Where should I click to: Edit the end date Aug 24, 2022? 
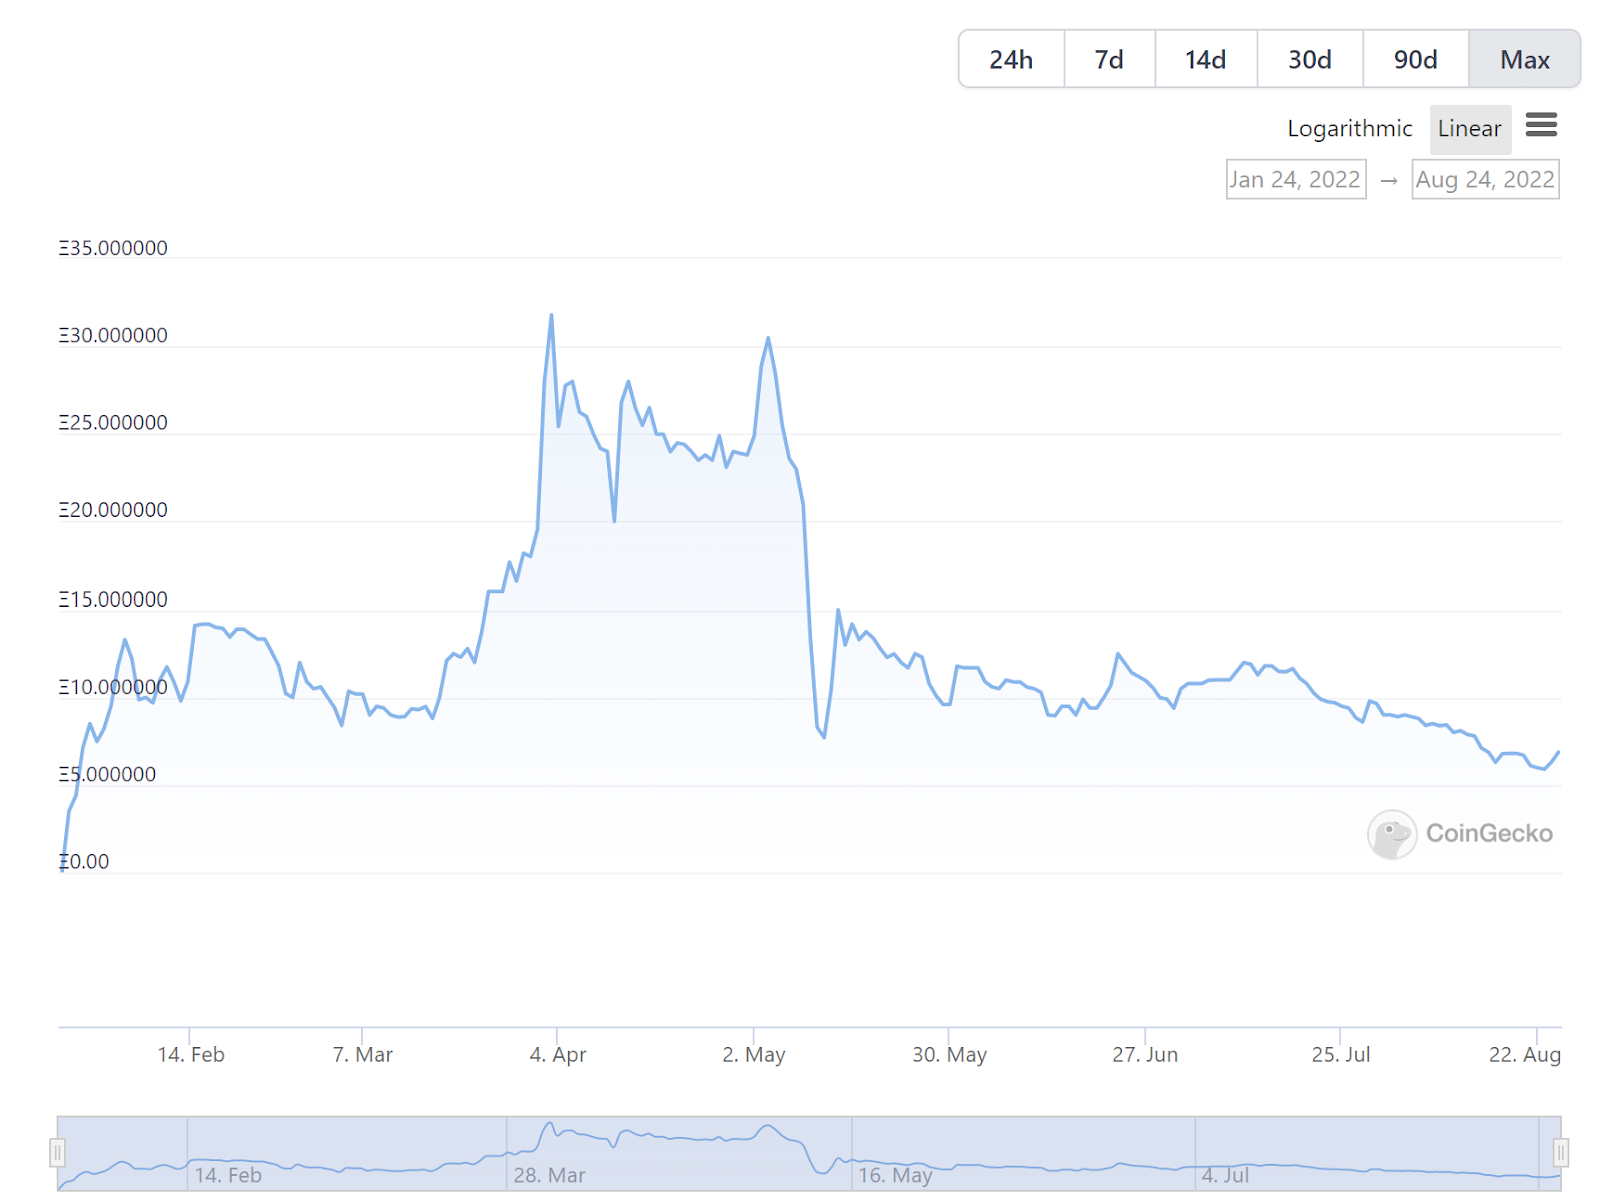click(1485, 180)
